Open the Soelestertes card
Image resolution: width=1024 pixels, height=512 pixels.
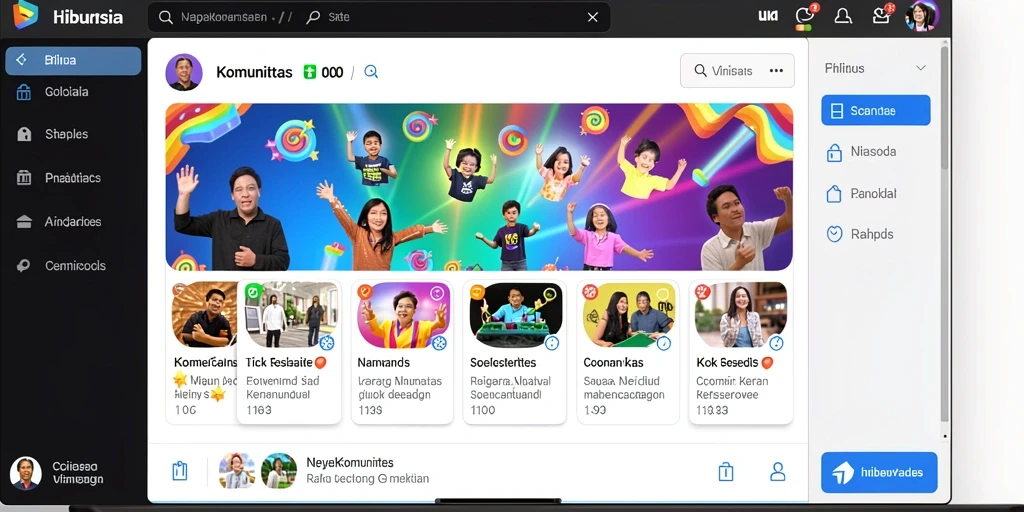pos(515,353)
